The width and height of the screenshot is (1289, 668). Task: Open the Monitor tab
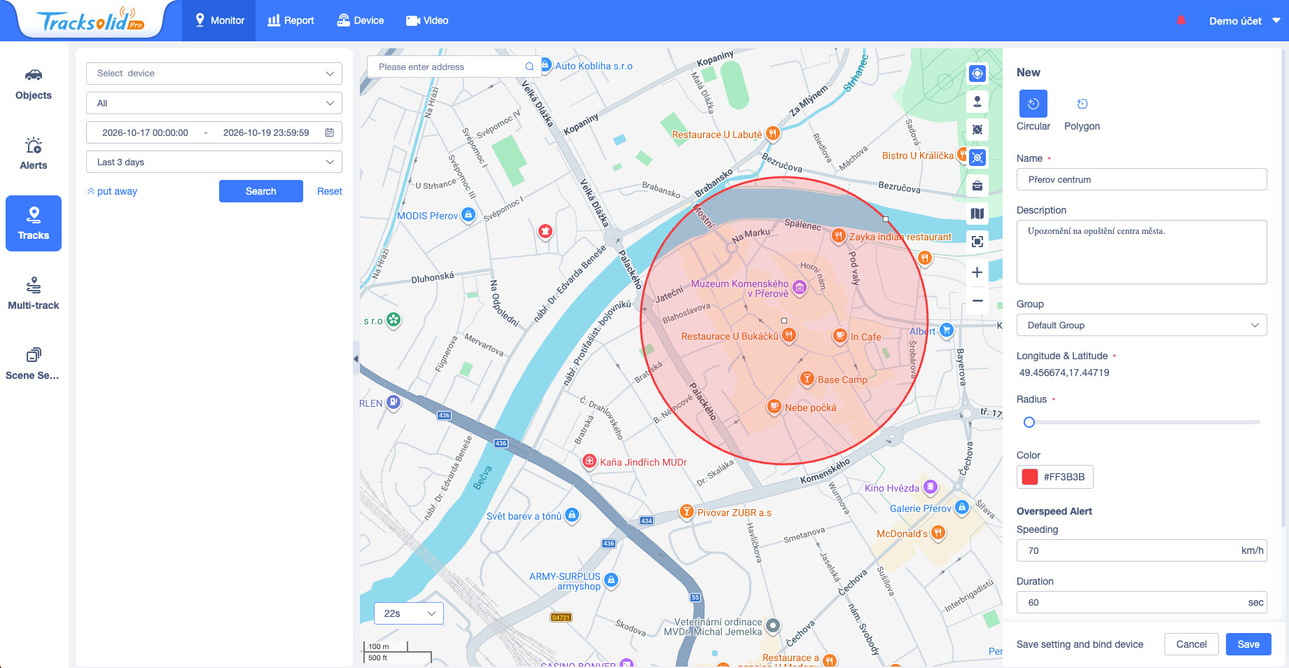219,20
